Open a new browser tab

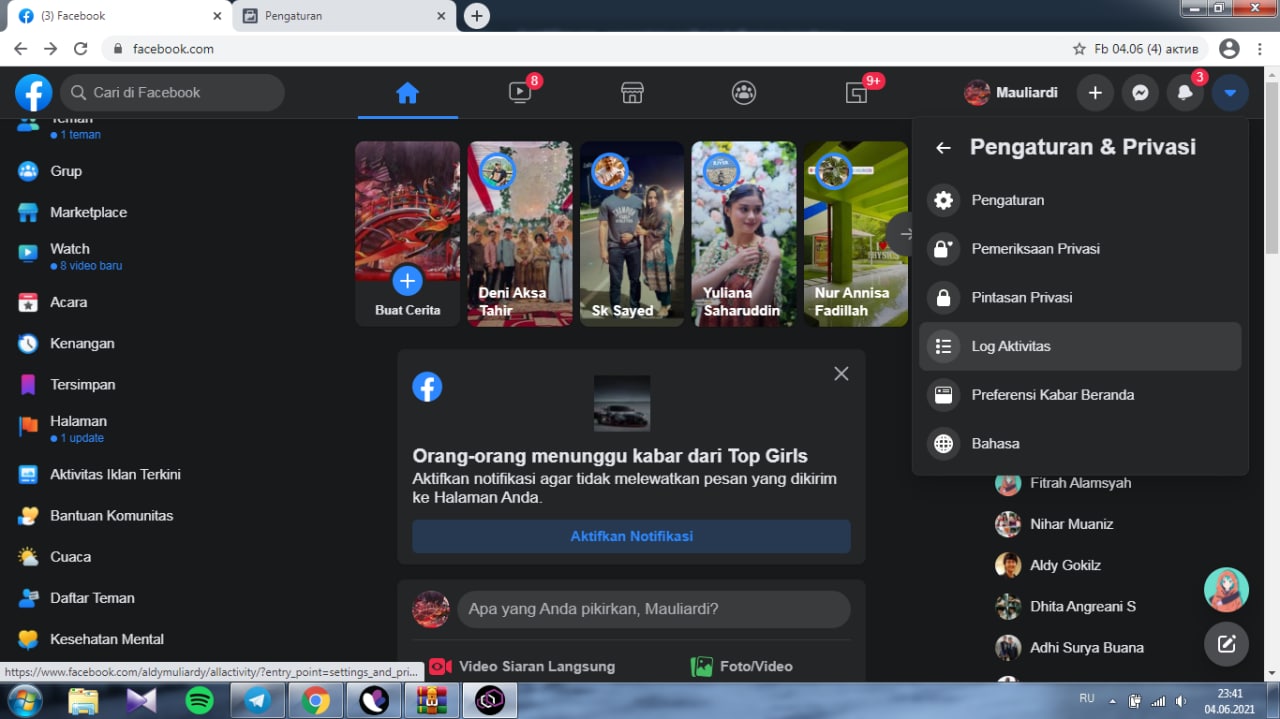pyautogui.click(x=477, y=16)
